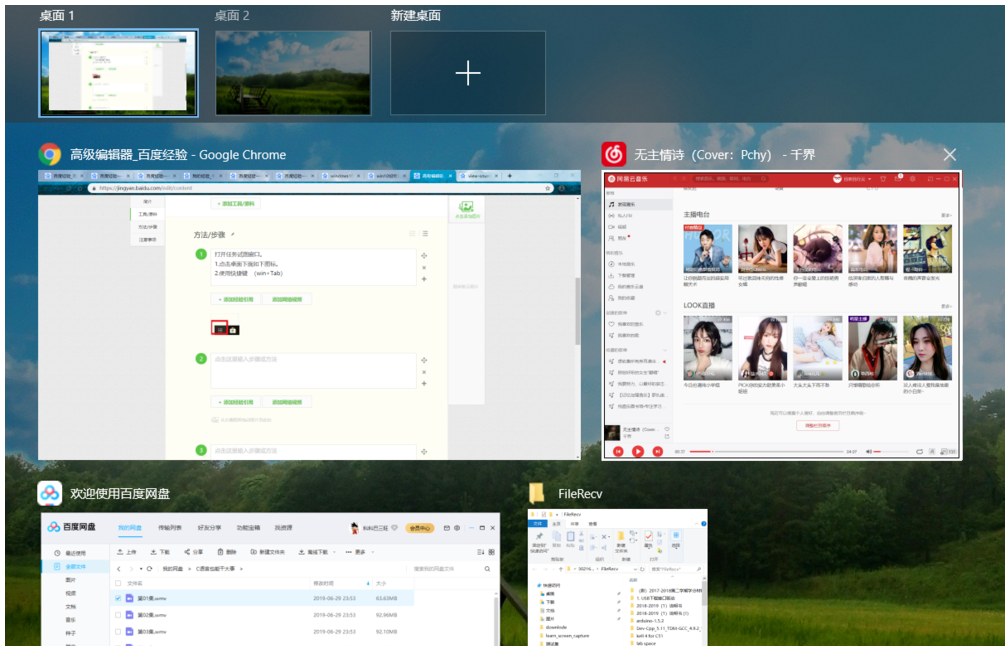Open 更多 beside the 主播电台 heading

click(x=946, y=216)
